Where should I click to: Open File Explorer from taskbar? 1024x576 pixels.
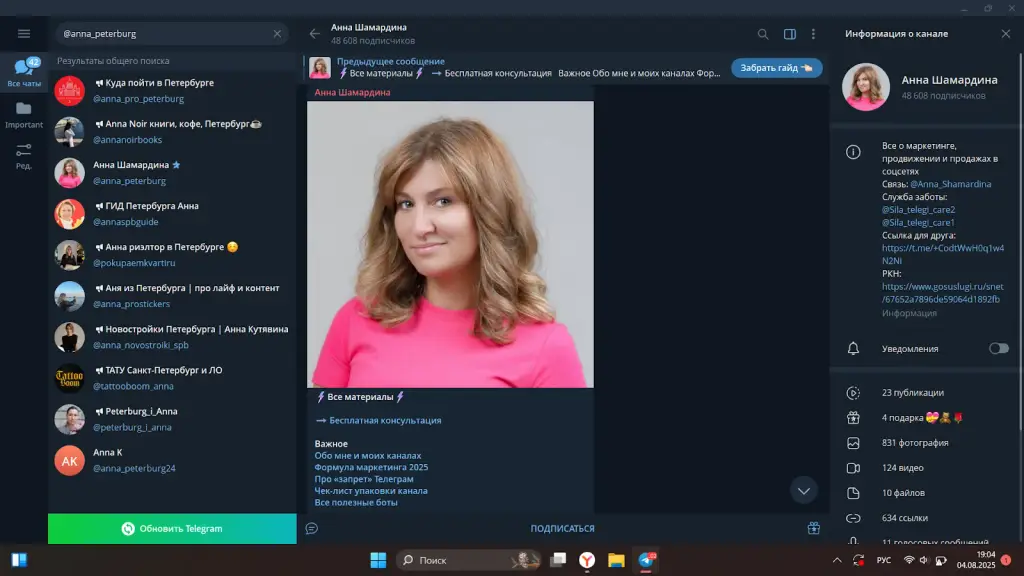616,560
